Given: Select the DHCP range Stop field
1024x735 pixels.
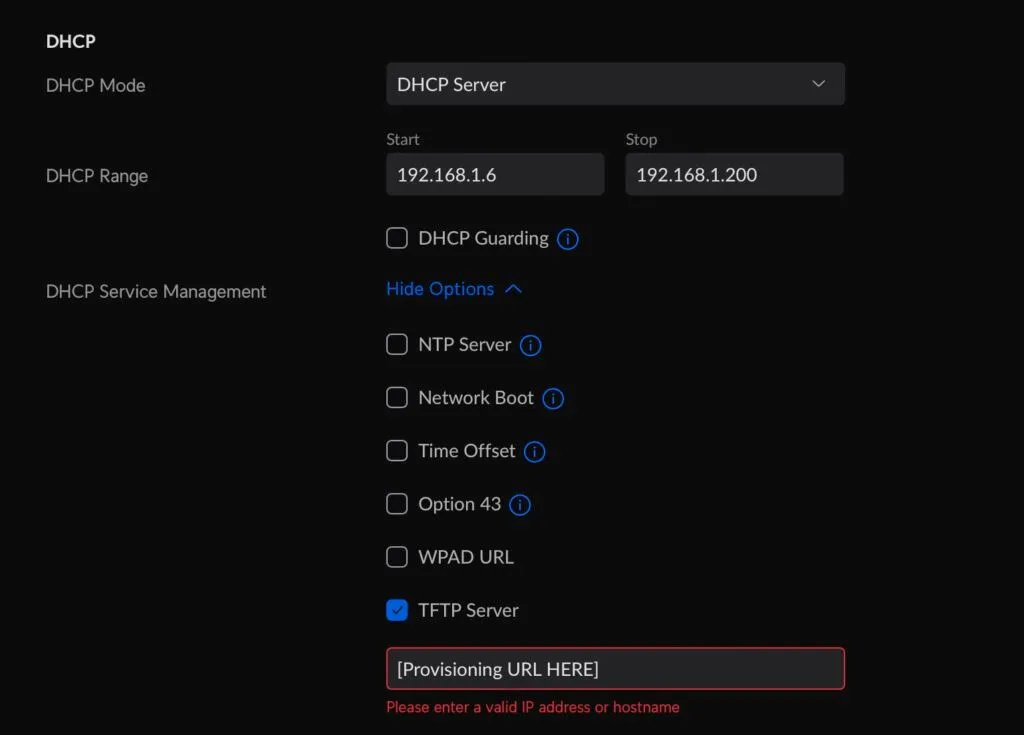Looking at the screenshot, I should click(735, 174).
